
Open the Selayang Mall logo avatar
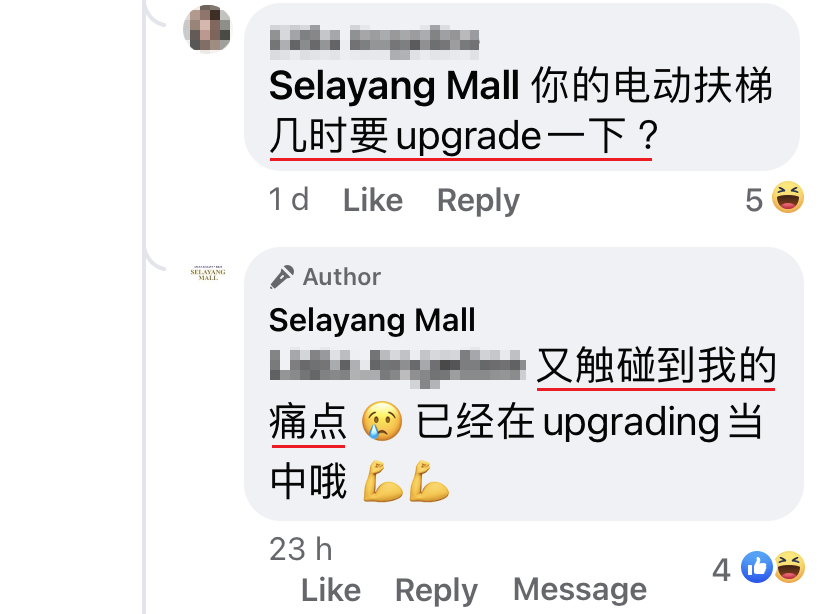(208, 273)
